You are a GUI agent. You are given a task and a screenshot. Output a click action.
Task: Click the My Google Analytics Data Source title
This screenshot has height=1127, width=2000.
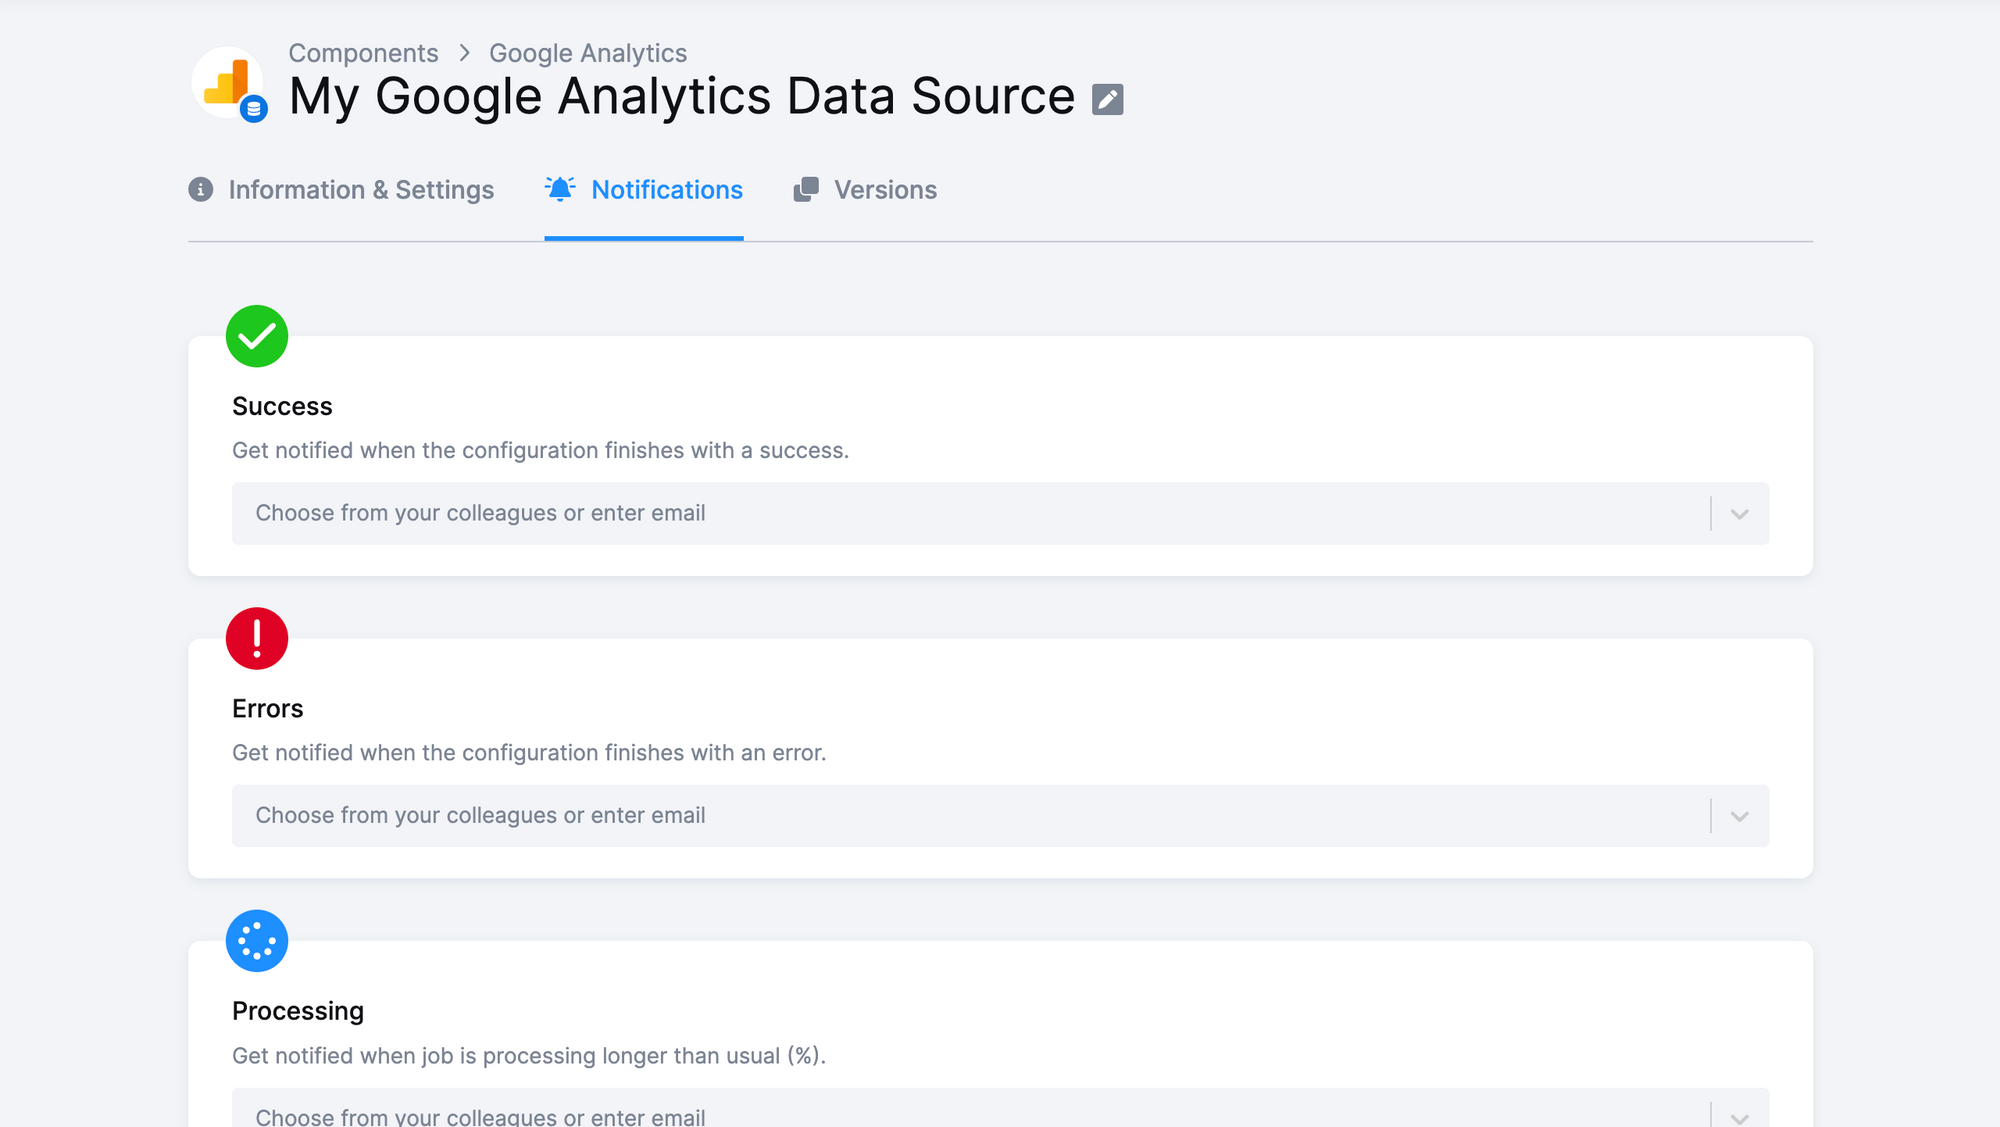click(x=681, y=97)
